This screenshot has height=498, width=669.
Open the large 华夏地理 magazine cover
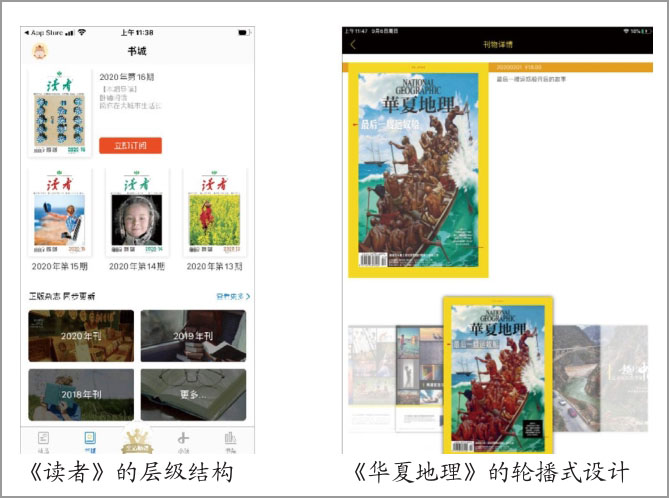pos(418,170)
